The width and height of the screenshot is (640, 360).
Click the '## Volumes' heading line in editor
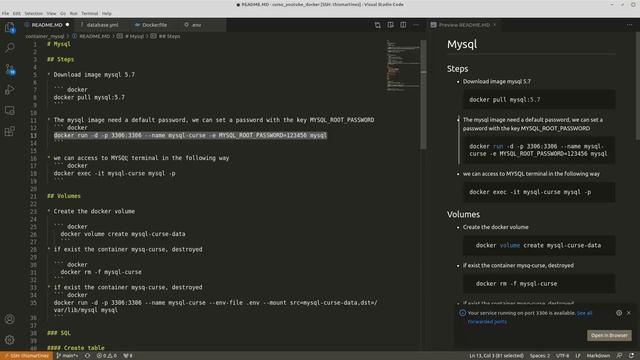[64, 196]
